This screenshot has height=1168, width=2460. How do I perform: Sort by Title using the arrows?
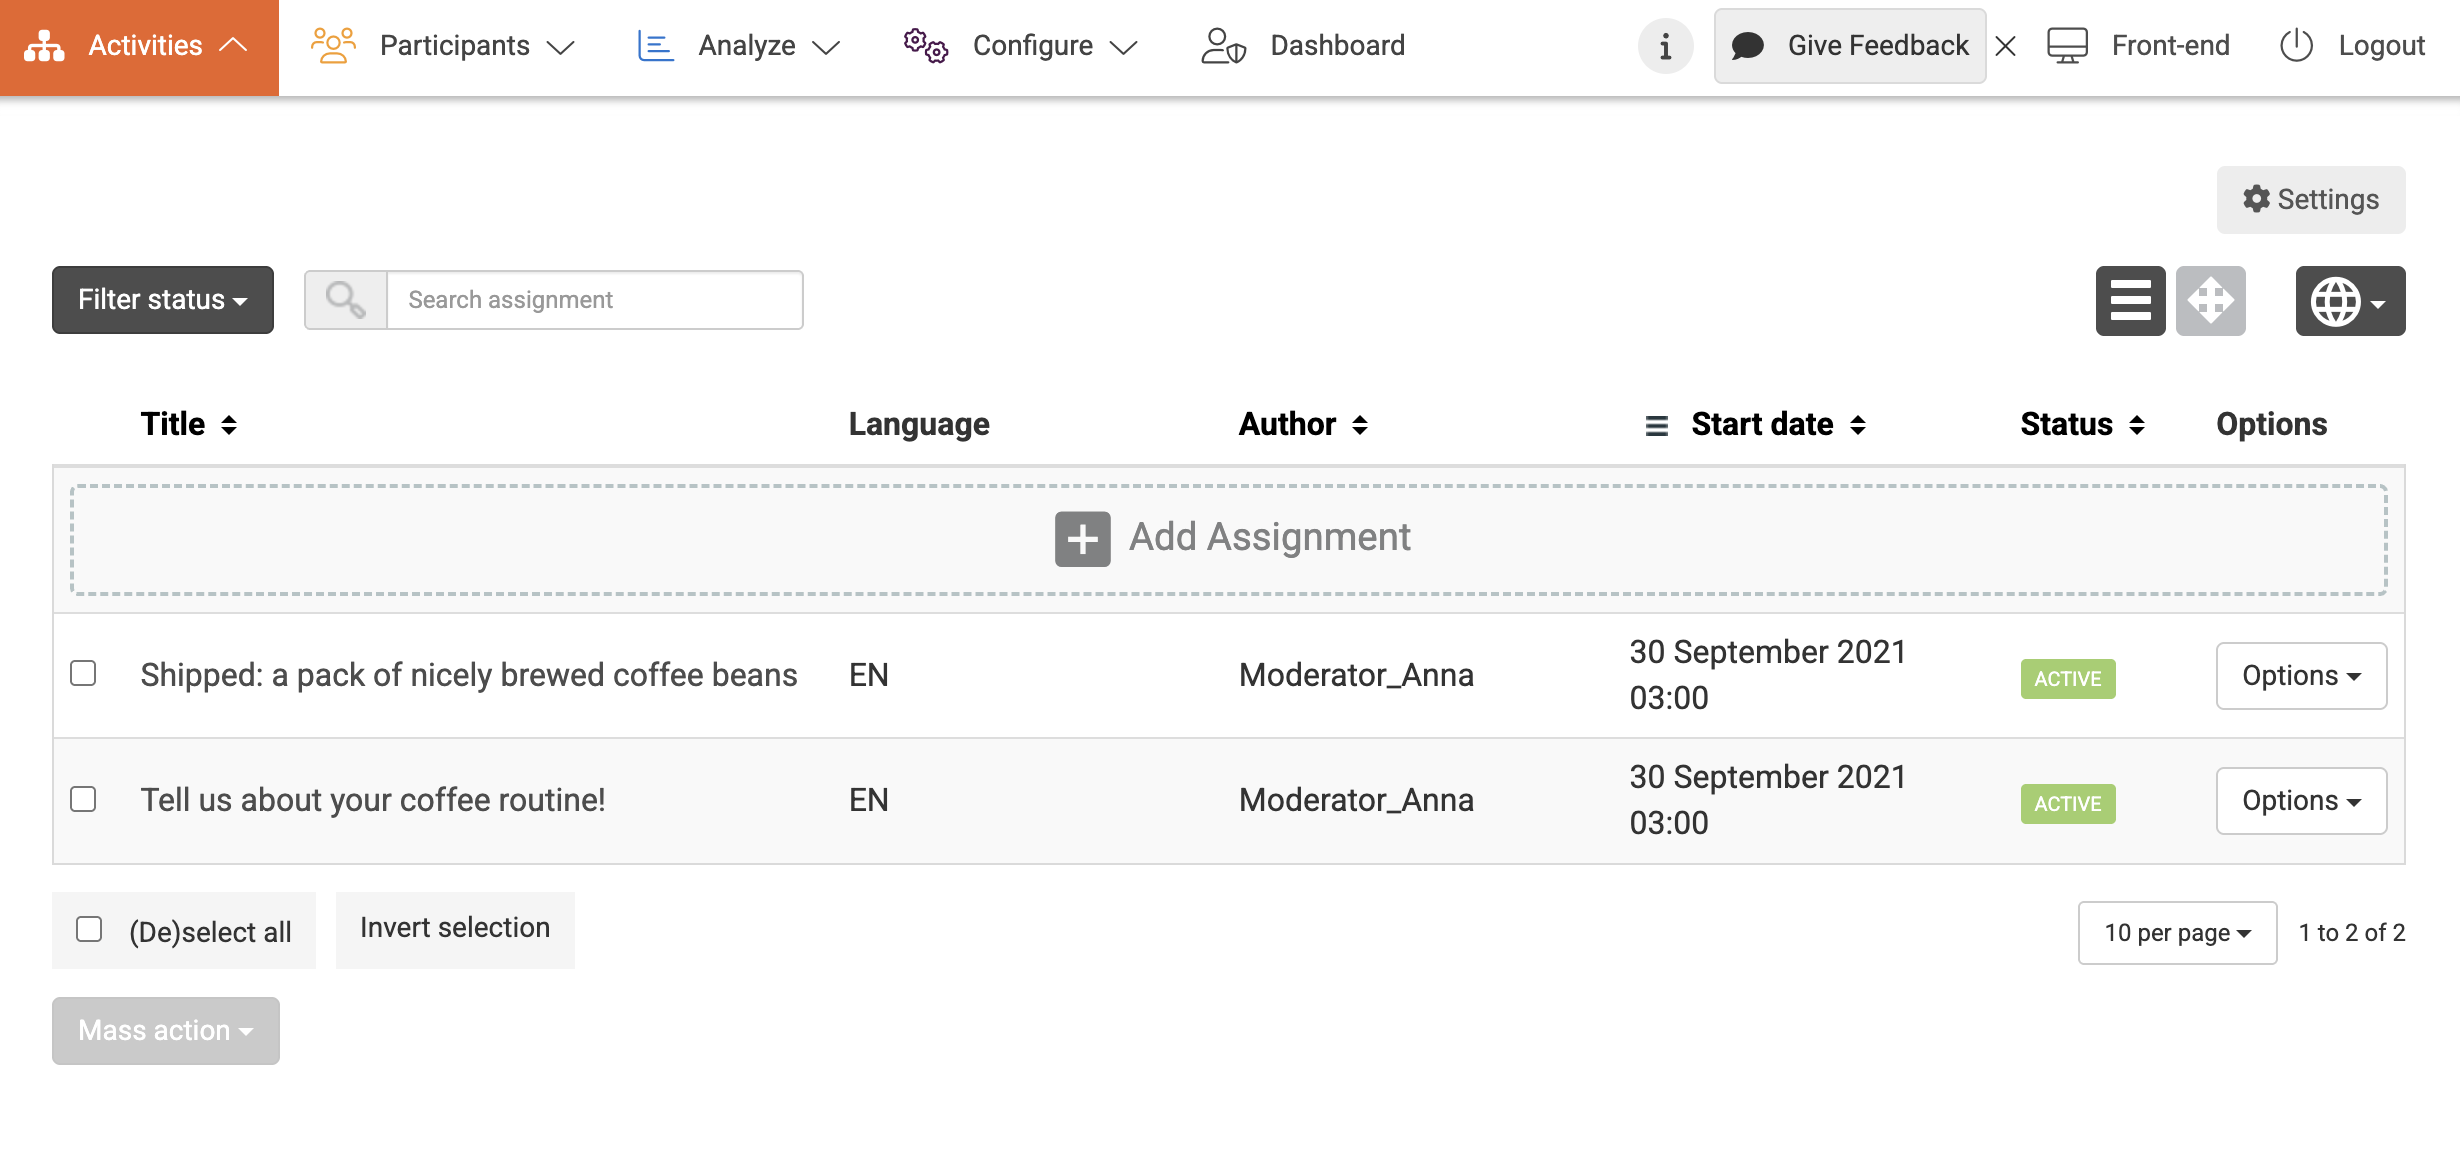point(229,425)
